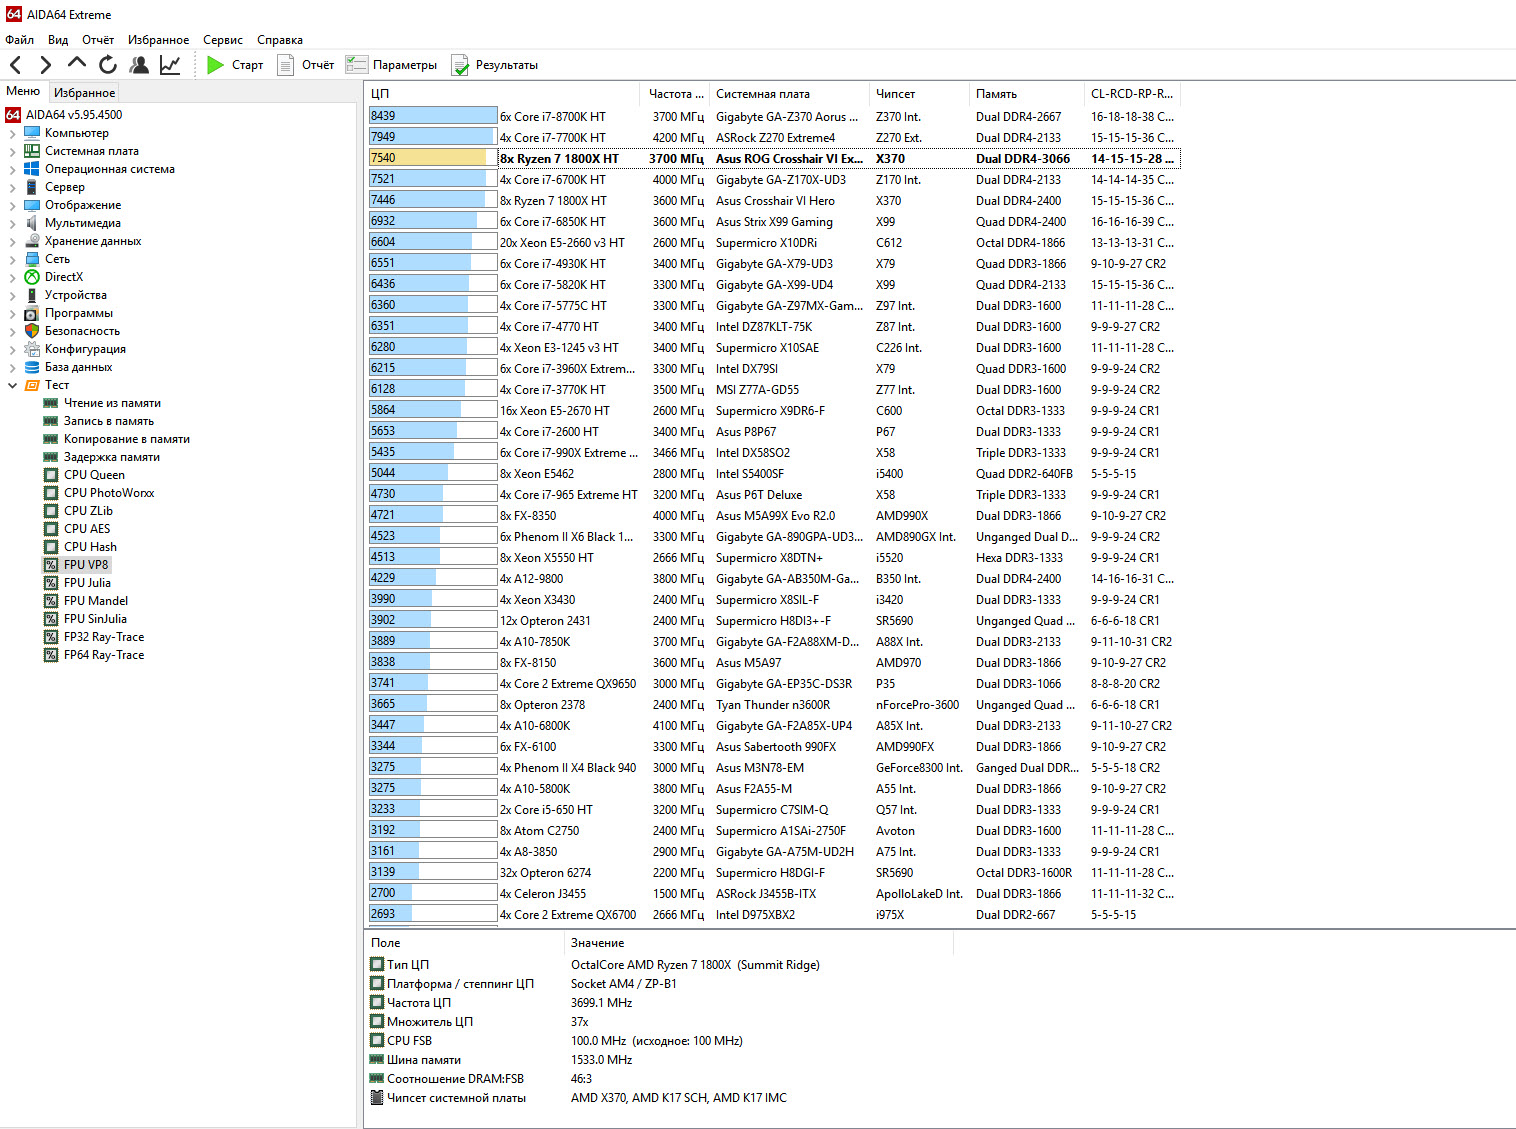This screenshot has height=1129, width=1516.
Task: Go forward with the right arrow toolbar icon
Action: point(46,65)
